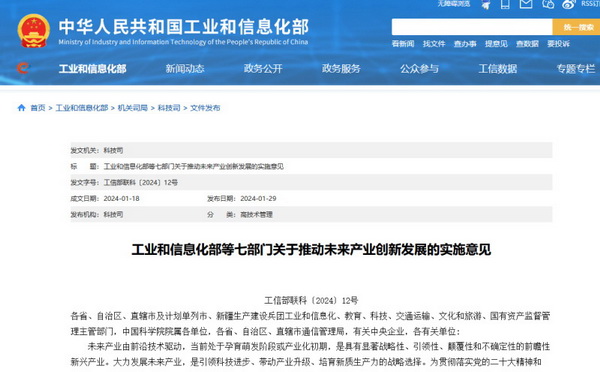
Task: Click the robot assistant icon in header
Action: click(x=486, y=4)
